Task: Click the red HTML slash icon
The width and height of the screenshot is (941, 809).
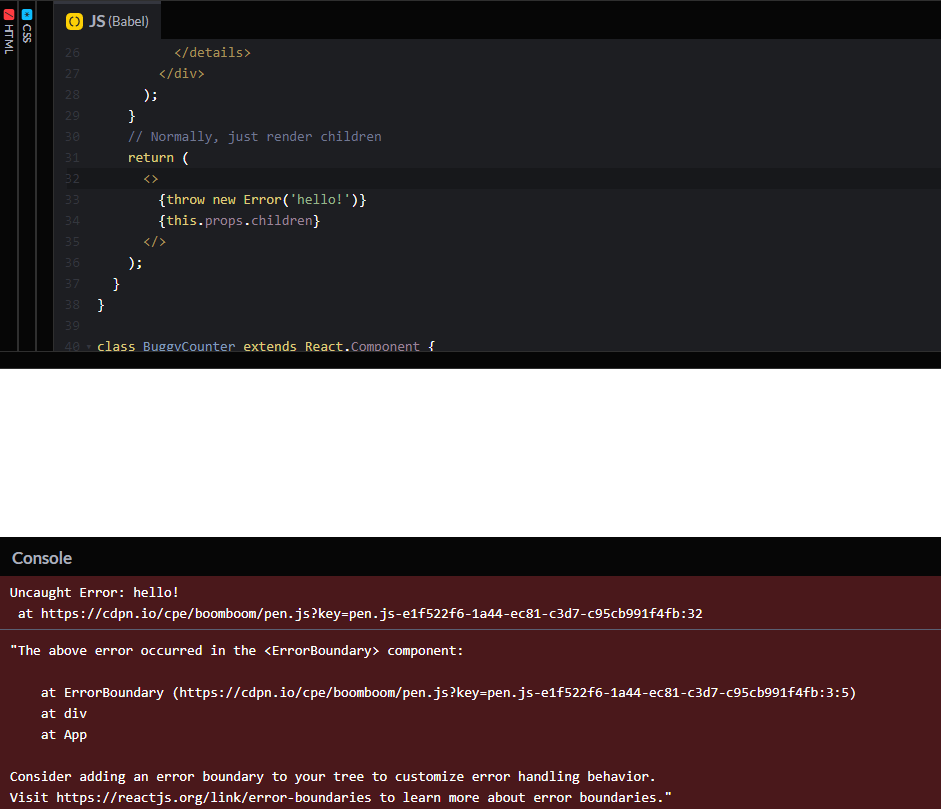Action: (8, 14)
